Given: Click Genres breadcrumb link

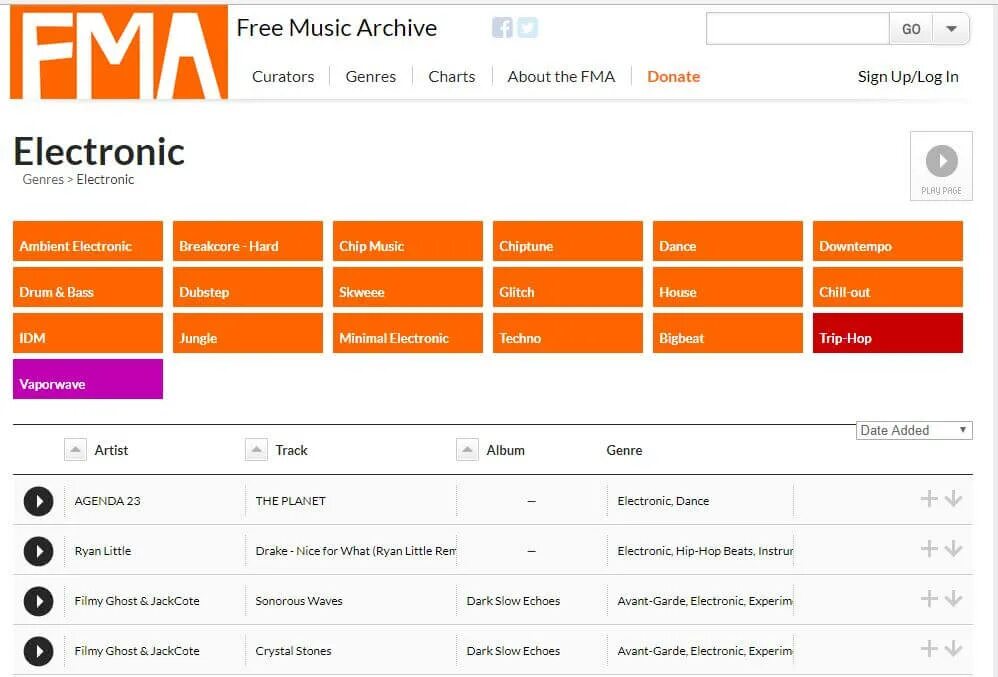Looking at the screenshot, I should 43,179.
